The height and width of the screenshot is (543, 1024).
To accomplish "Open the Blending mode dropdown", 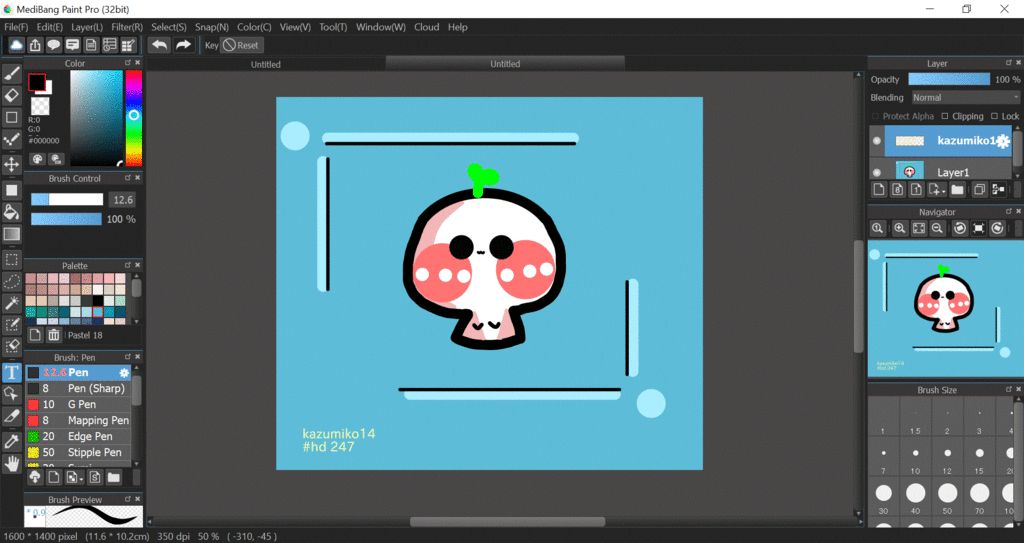I will click(x=965, y=97).
